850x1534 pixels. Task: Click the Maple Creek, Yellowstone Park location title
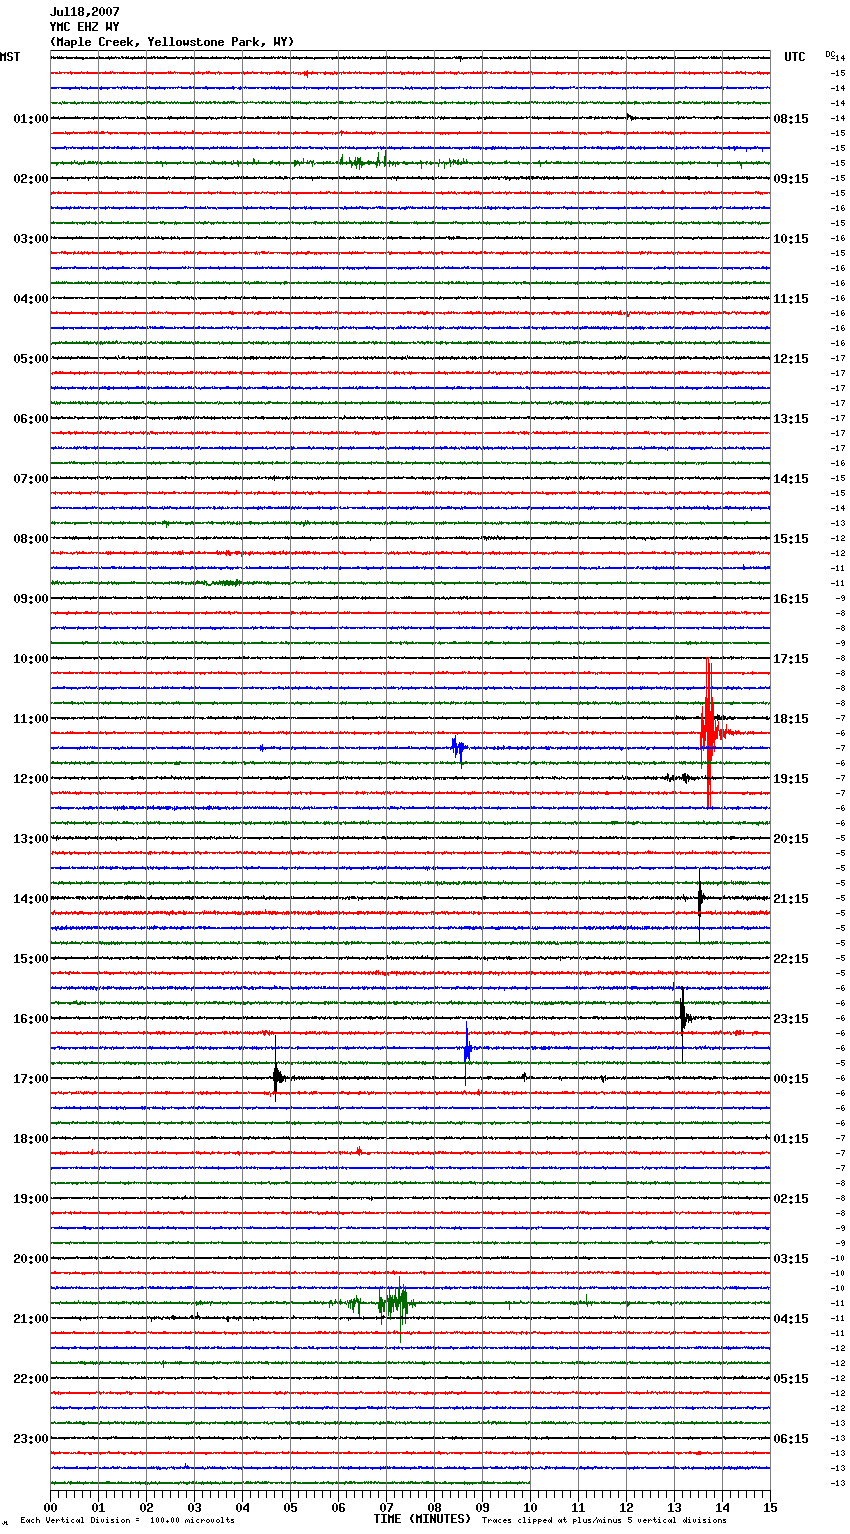point(172,42)
